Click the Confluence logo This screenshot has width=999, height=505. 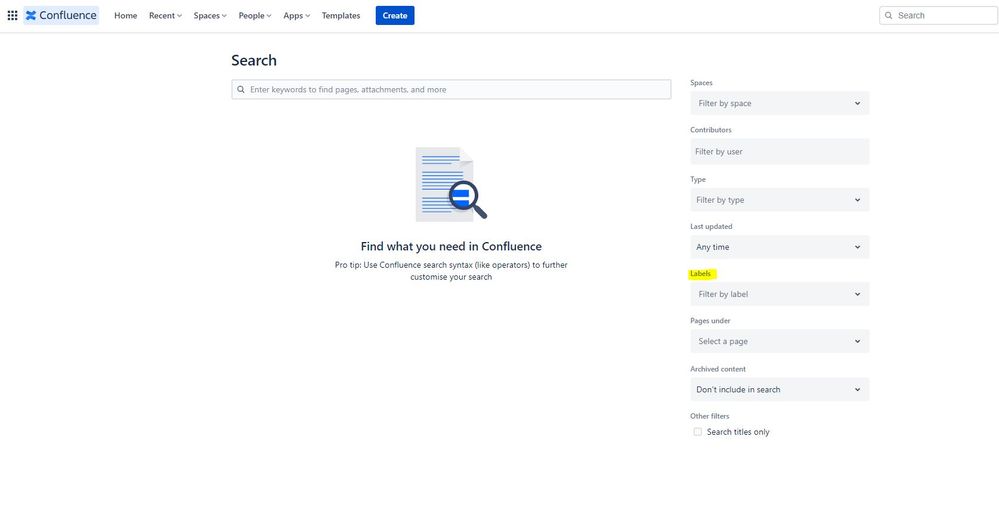click(61, 15)
